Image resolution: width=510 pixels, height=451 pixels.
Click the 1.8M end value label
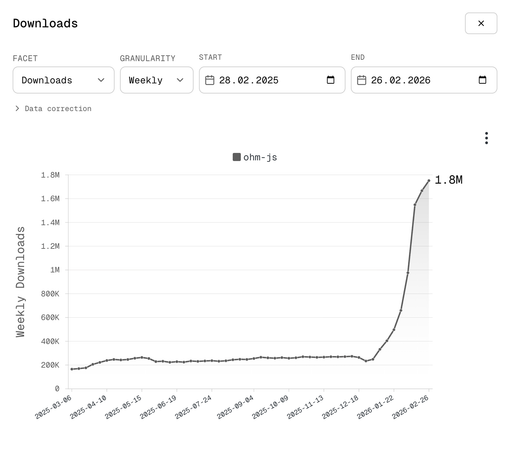tap(449, 180)
